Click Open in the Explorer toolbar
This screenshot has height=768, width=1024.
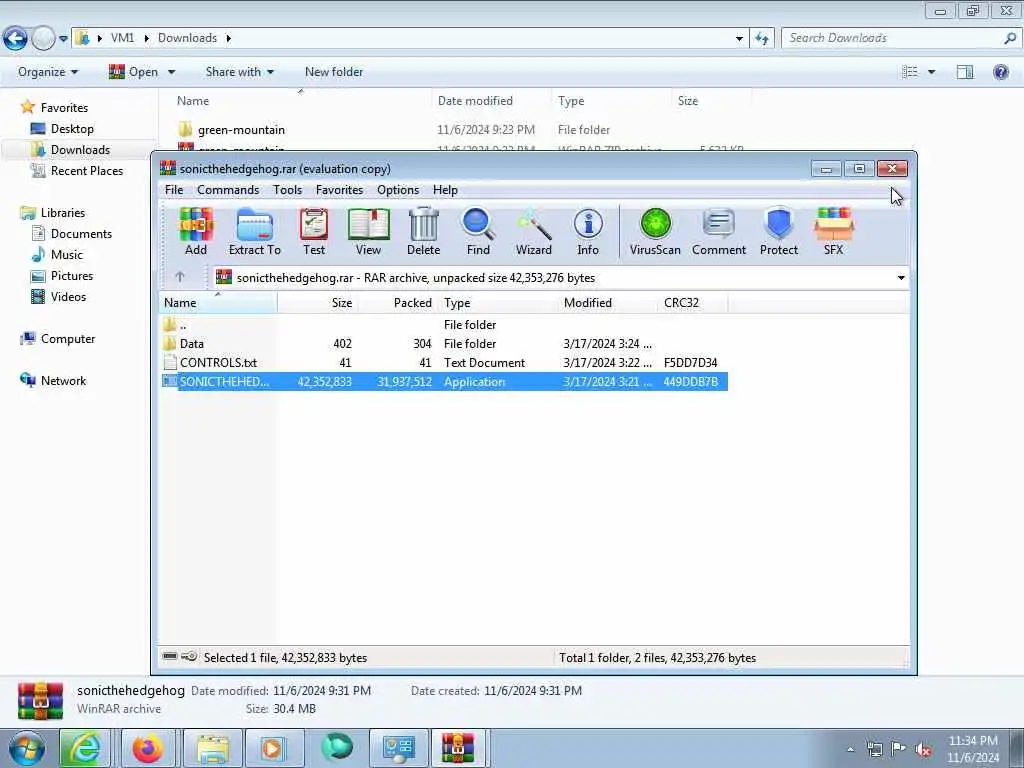(134, 72)
